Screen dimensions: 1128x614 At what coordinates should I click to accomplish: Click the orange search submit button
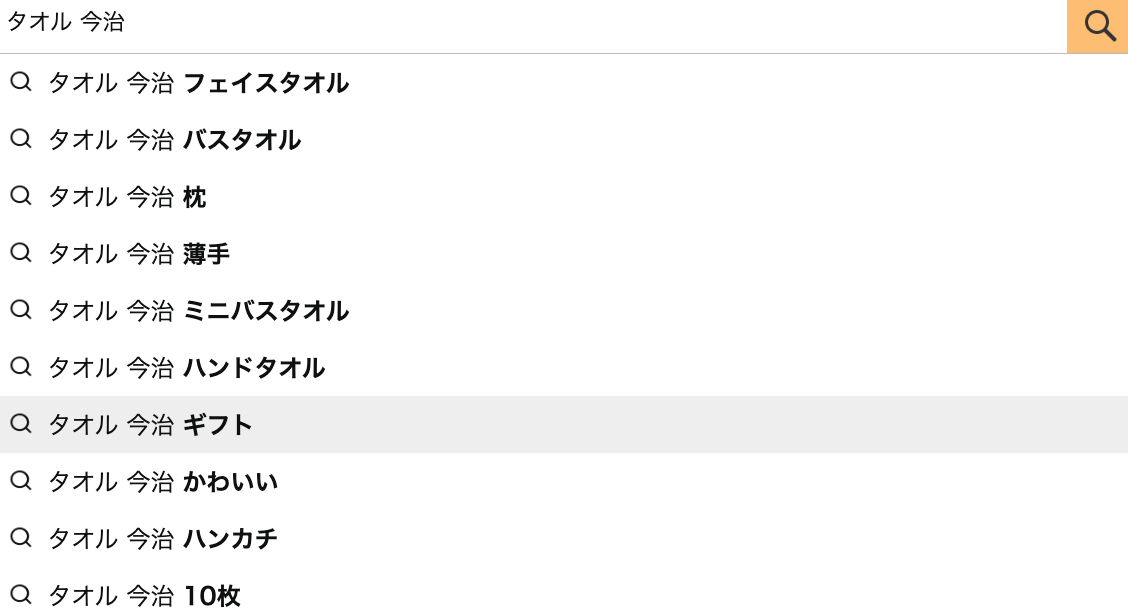[x=1098, y=26]
